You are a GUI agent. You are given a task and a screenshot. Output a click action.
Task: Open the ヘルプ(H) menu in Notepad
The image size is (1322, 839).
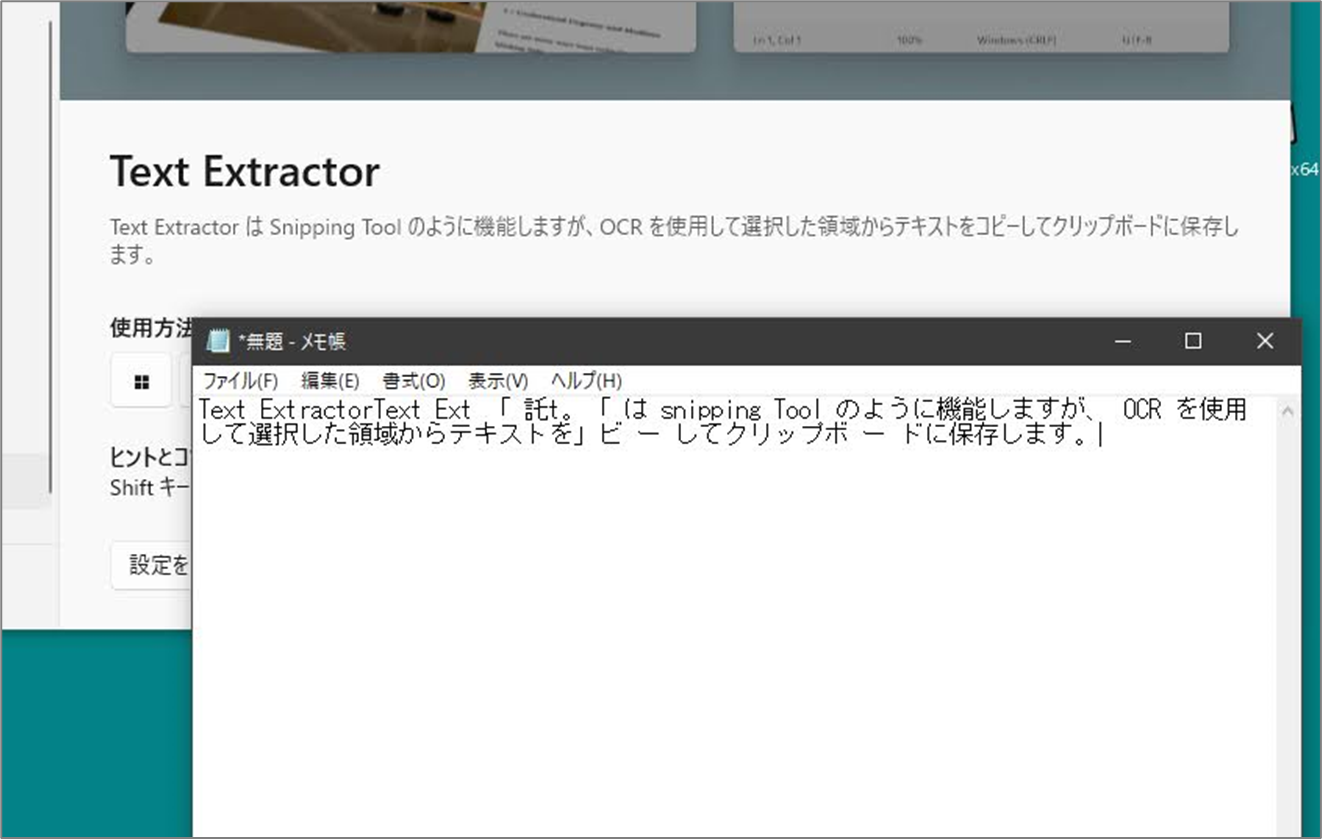point(585,380)
